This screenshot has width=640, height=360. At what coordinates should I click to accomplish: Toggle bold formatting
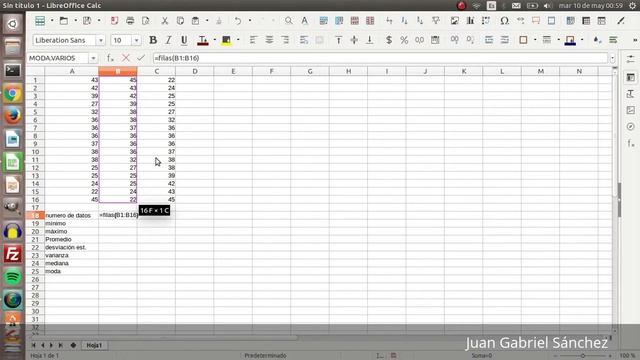click(x=153, y=40)
